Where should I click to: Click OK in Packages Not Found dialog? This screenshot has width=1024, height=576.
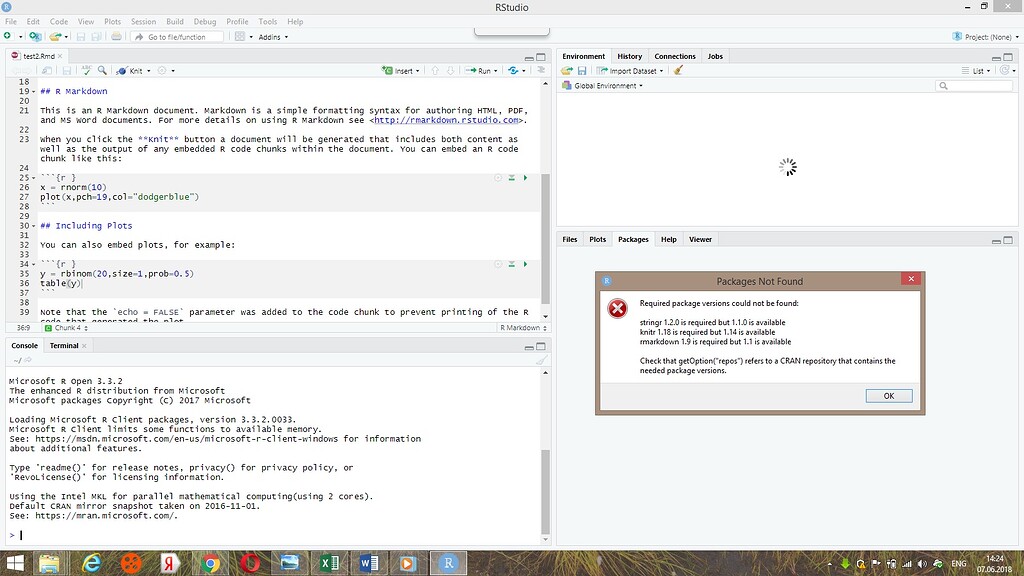888,395
